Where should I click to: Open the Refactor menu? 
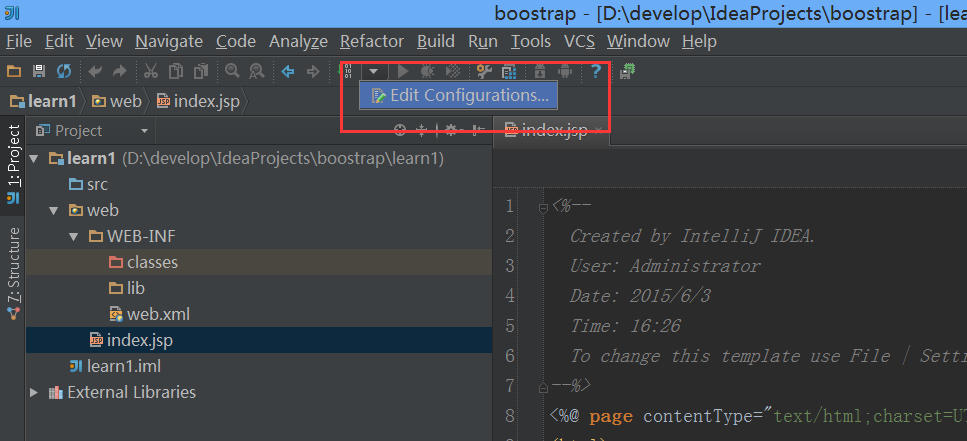(372, 41)
